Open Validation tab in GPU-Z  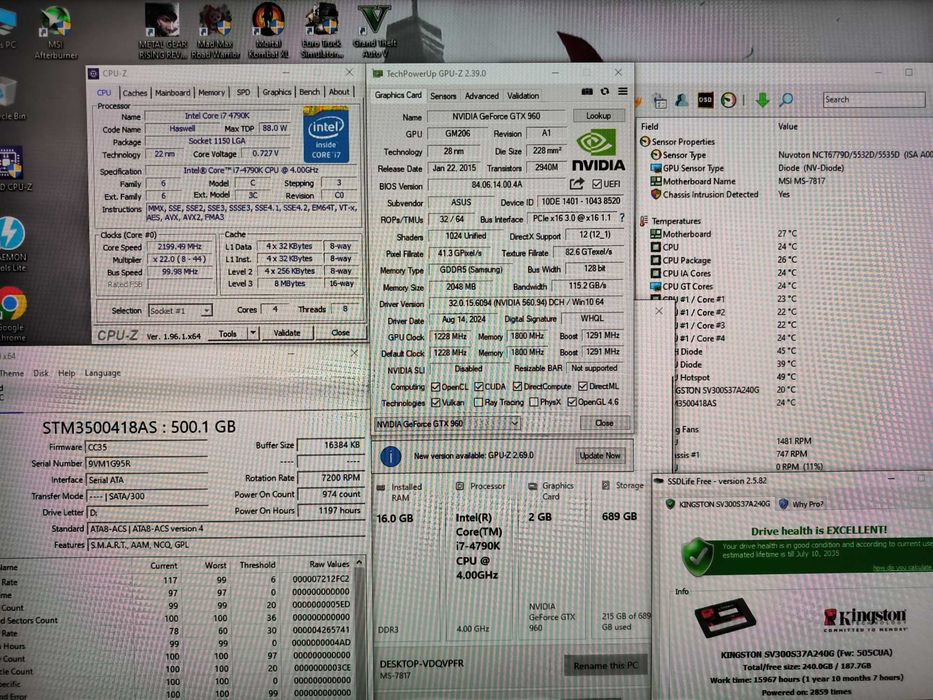[x=522, y=96]
